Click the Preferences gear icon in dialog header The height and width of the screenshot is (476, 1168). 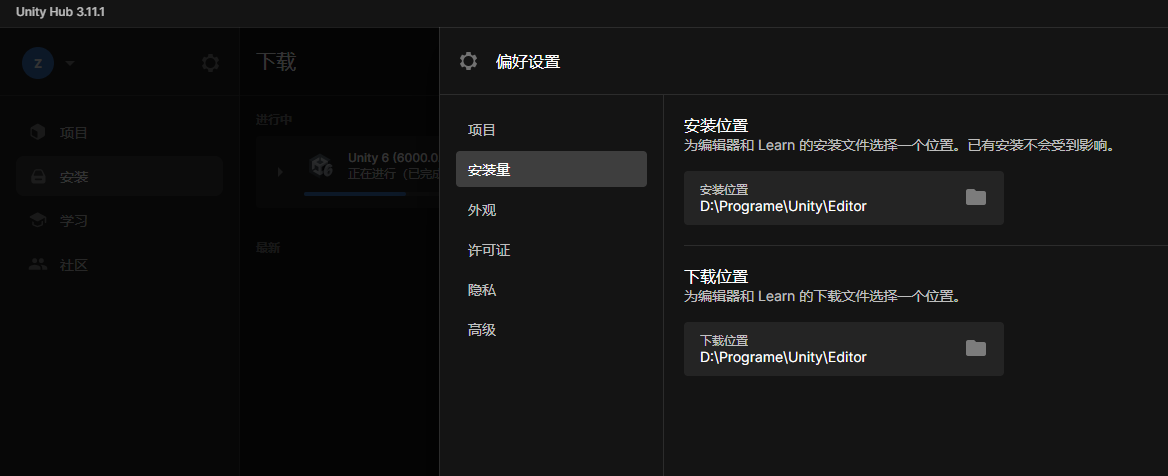click(x=469, y=61)
